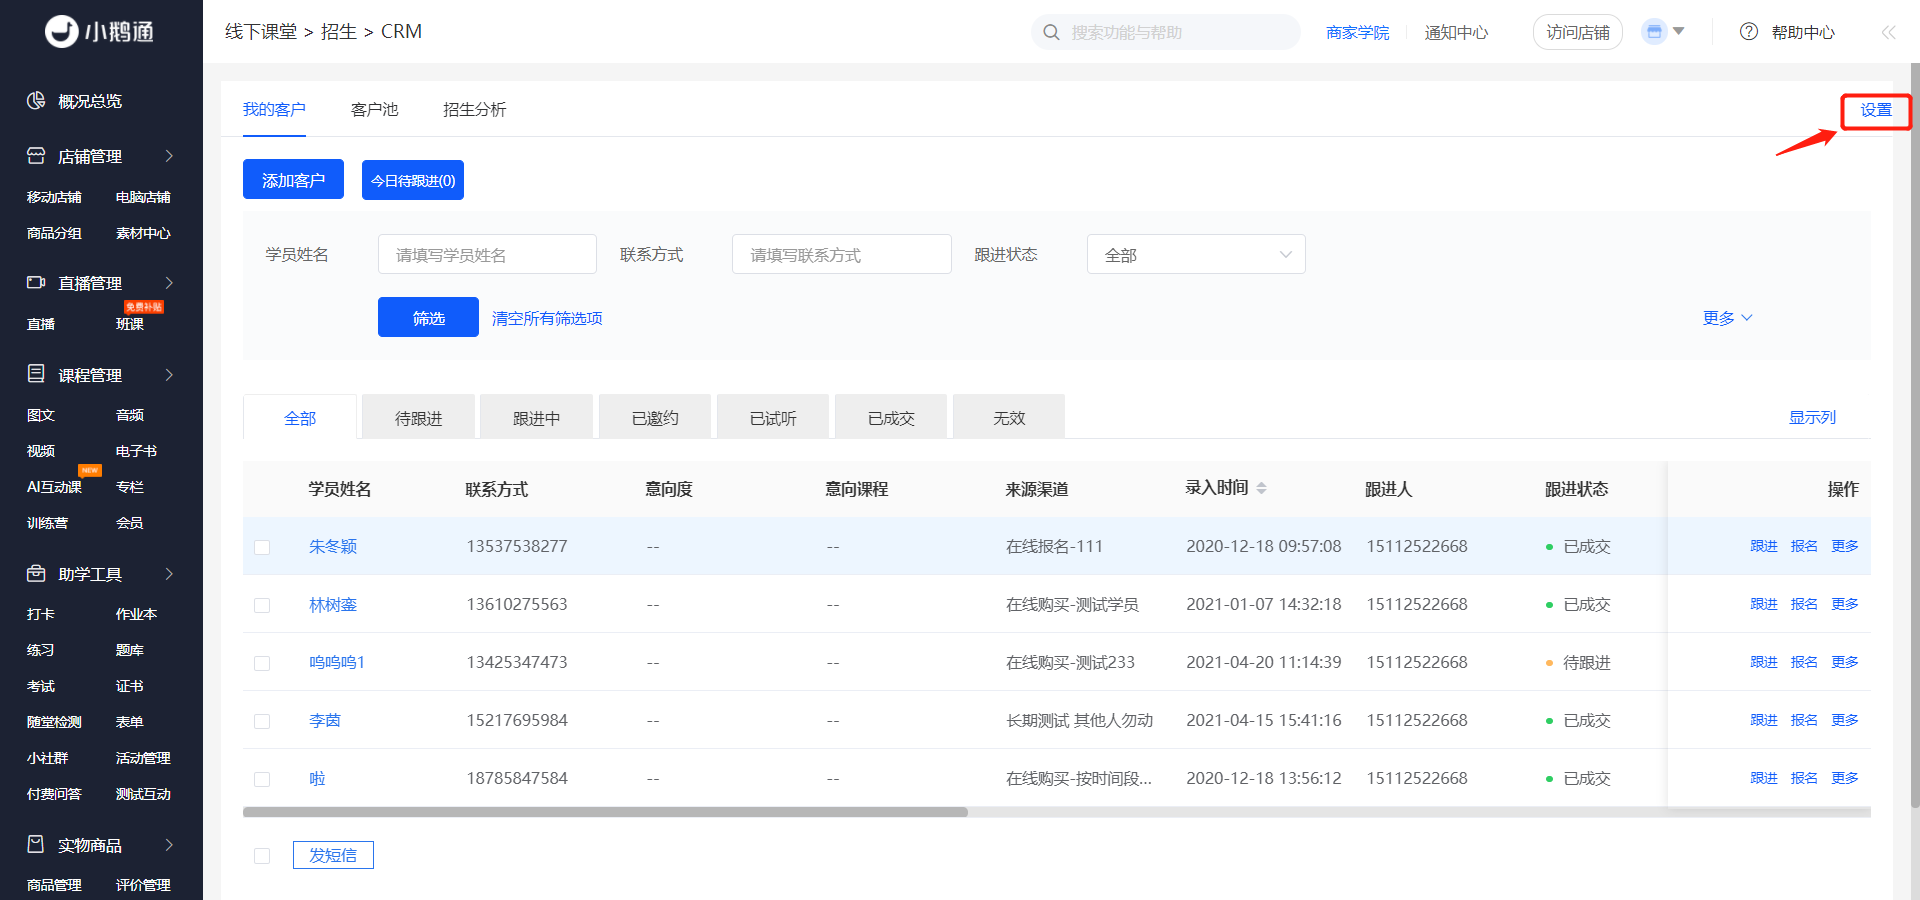Open 设置 in top right
The height and width of the screenshot is (900, 1920).
1876,110
